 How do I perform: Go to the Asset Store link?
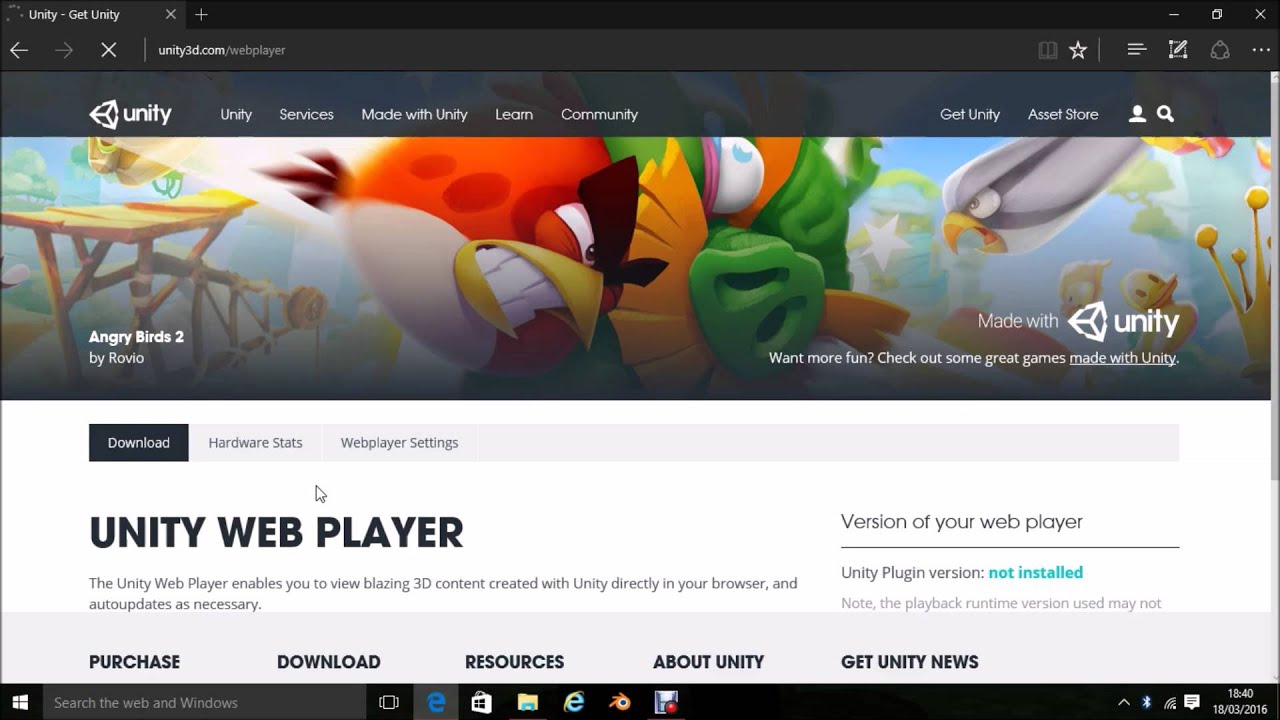(x=1063, y=114)
